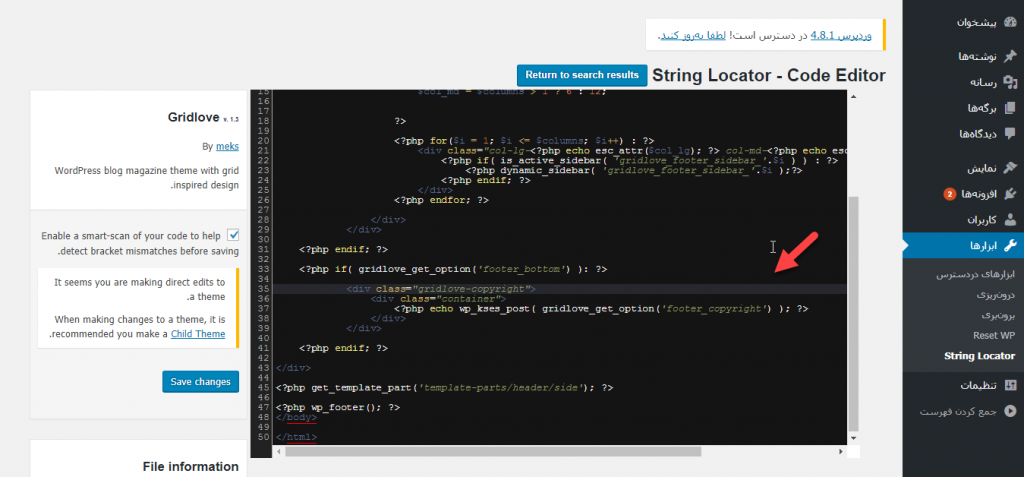This screenshot has height=477, width=1024.
Task: Click the code editor horizontal scrollbar
Action: 492,451
